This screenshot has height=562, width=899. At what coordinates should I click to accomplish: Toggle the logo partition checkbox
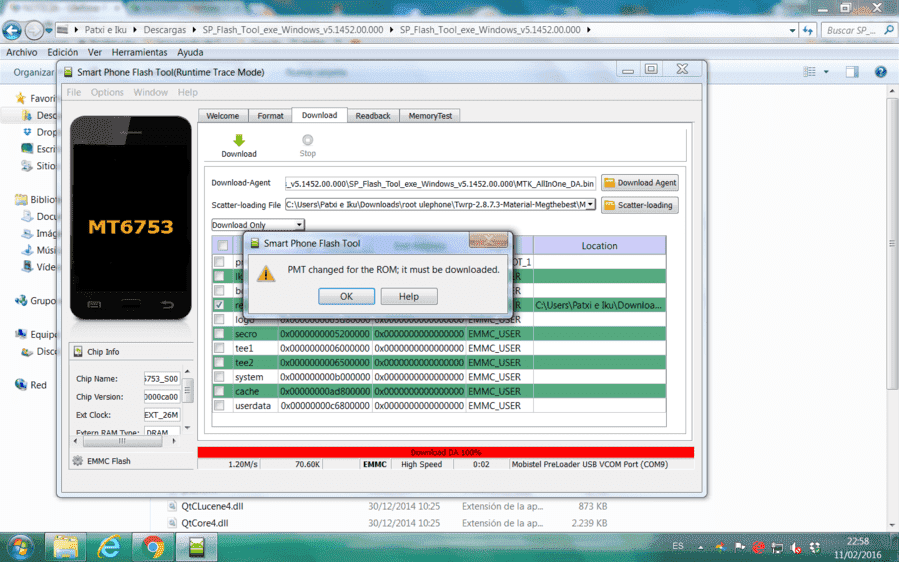(x=219, y=319)
